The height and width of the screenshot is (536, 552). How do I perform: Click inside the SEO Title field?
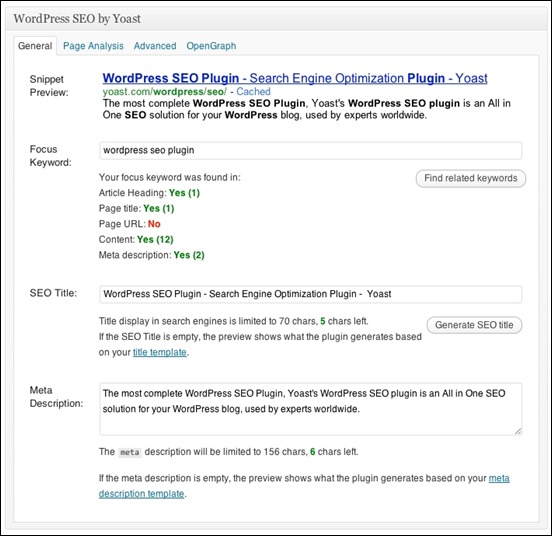click(x=310, y=294)
